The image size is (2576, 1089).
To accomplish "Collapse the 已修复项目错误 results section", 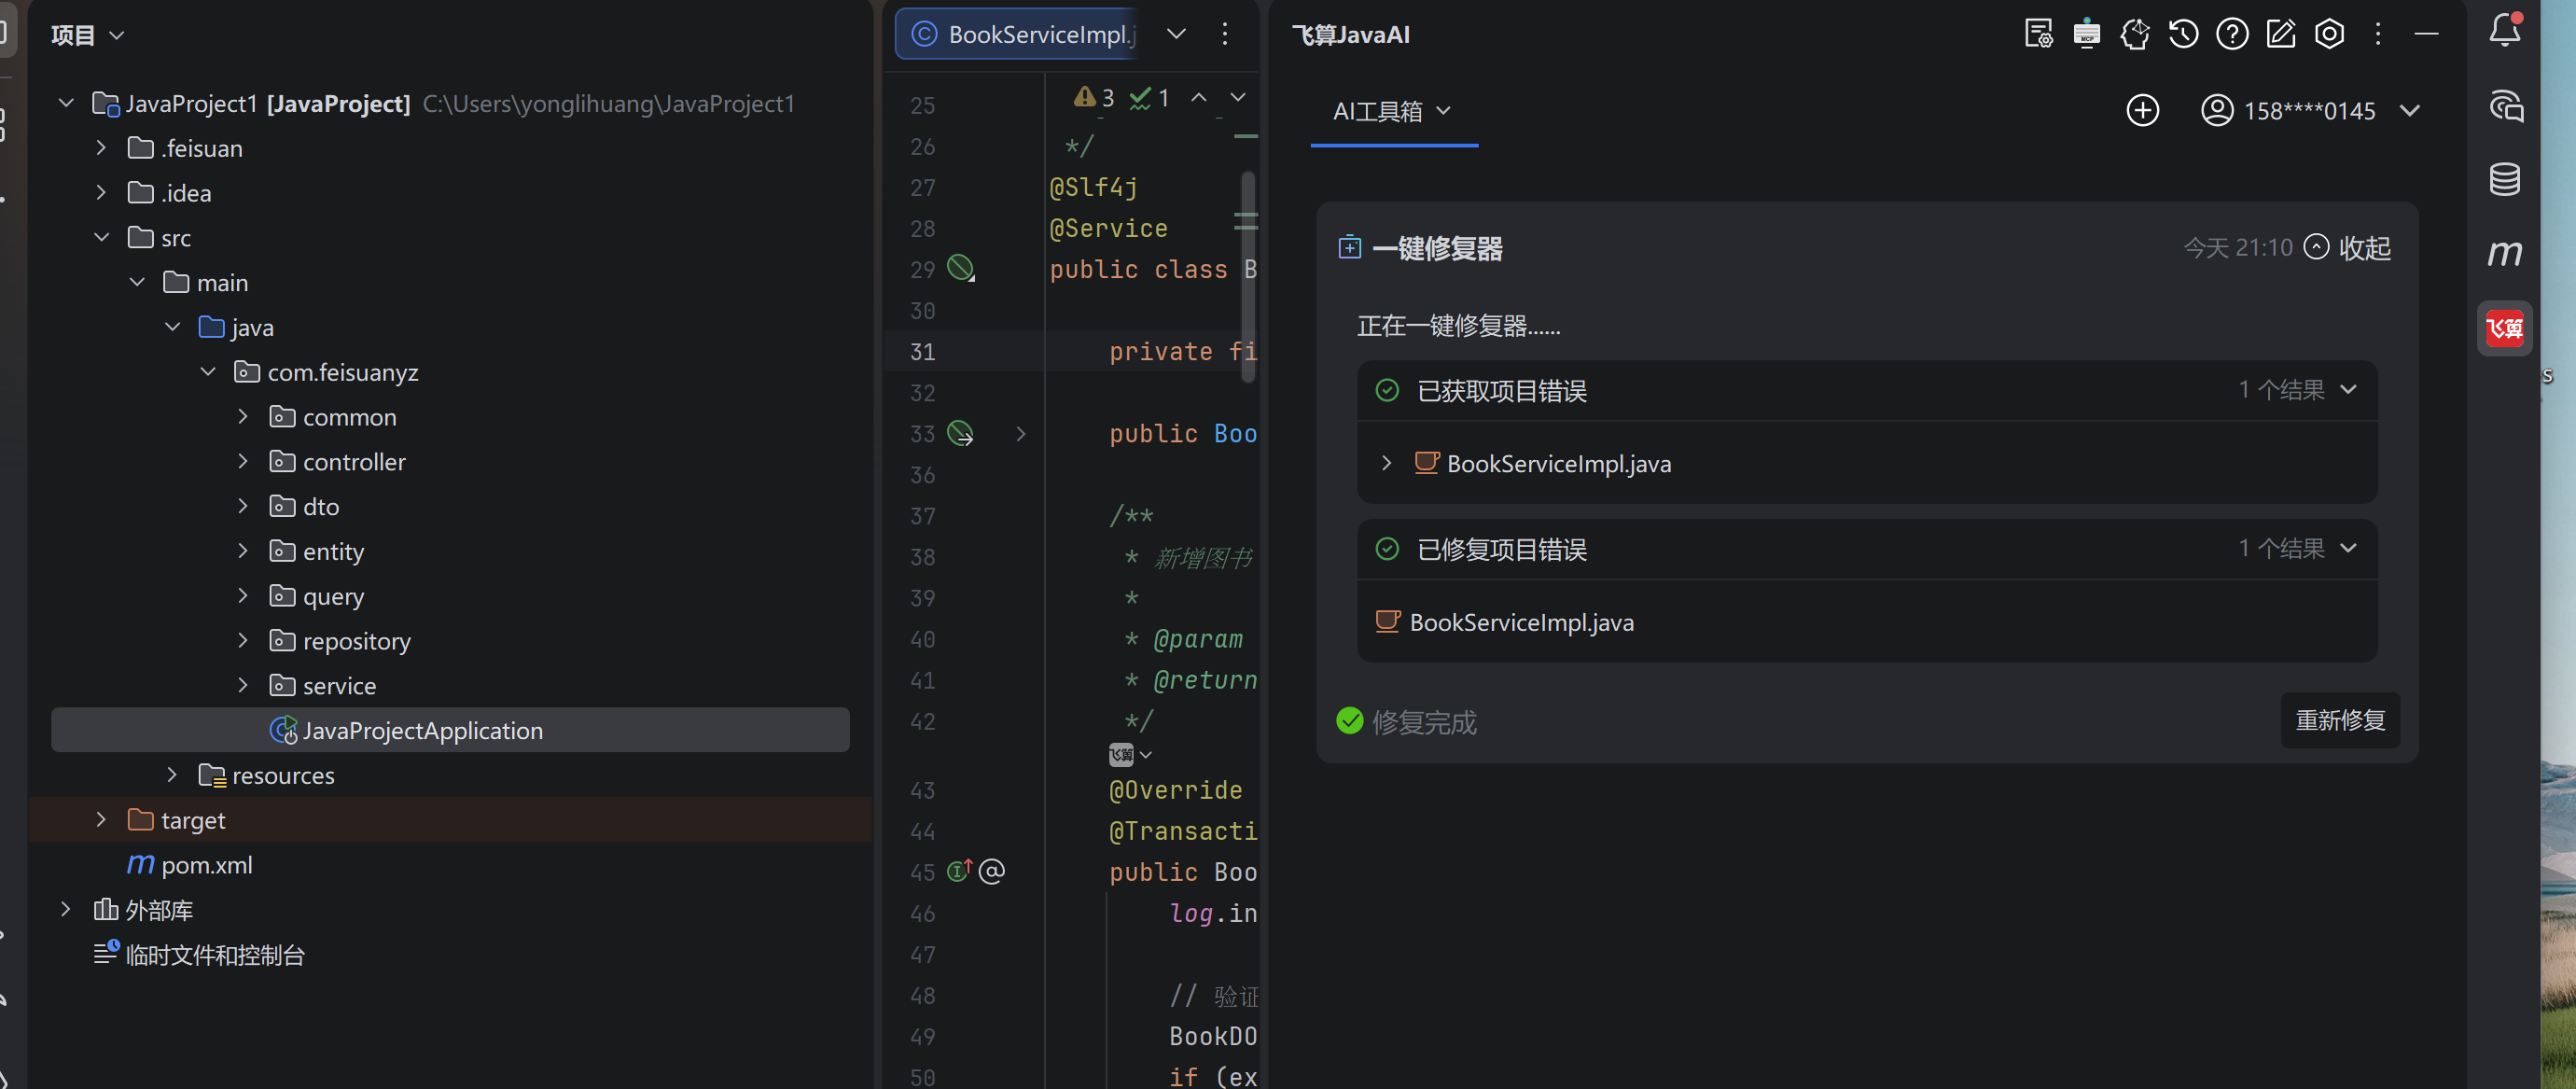I will pos(2348,549).
